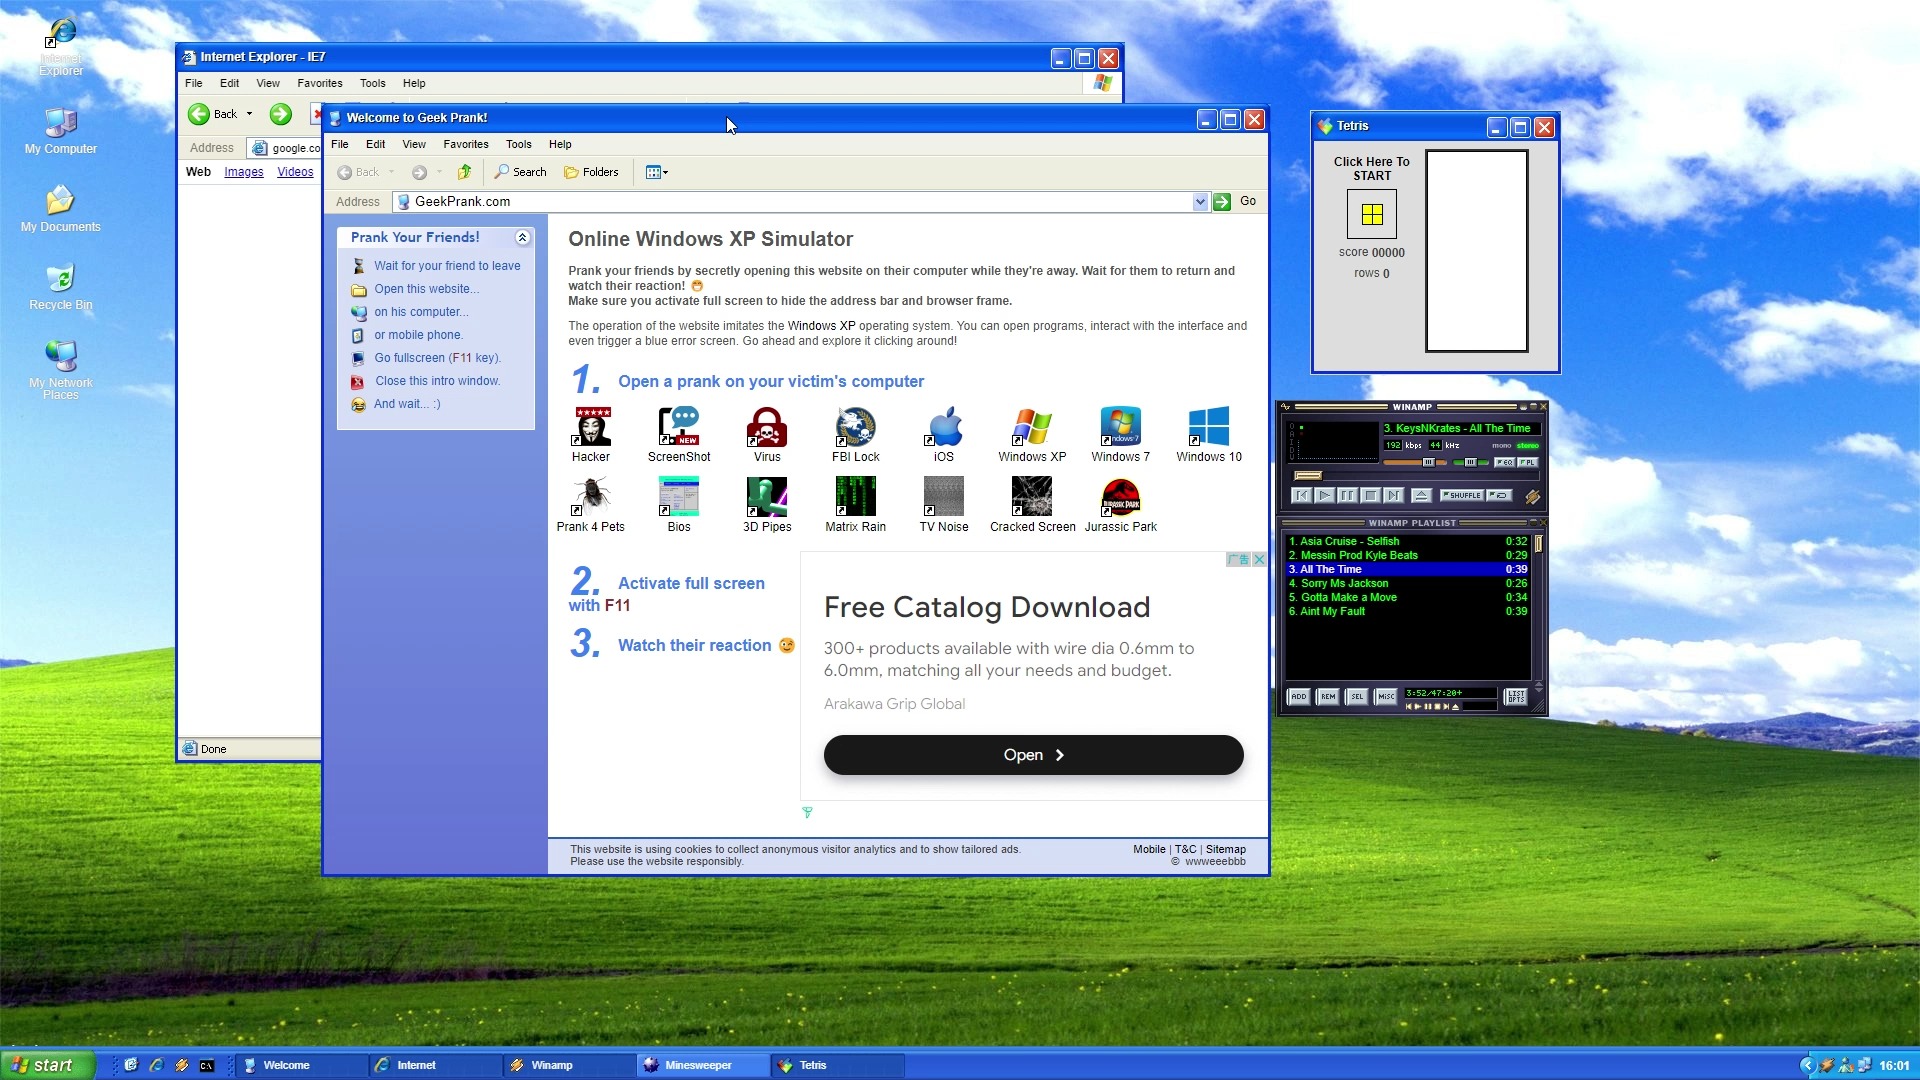The image size is (1920, 1080).
Task: Click the Winamp eject button
Action: (1421, 495)
